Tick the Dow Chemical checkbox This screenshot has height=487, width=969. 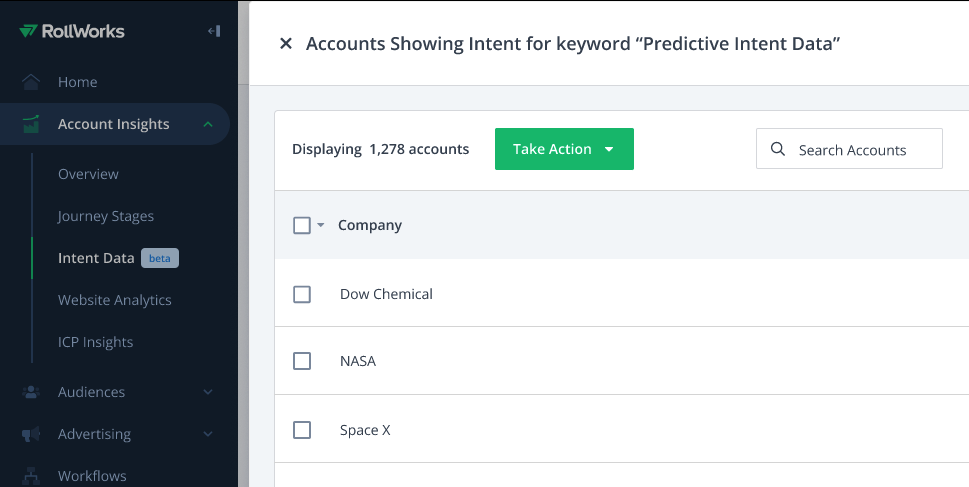(x=302, y=294)
